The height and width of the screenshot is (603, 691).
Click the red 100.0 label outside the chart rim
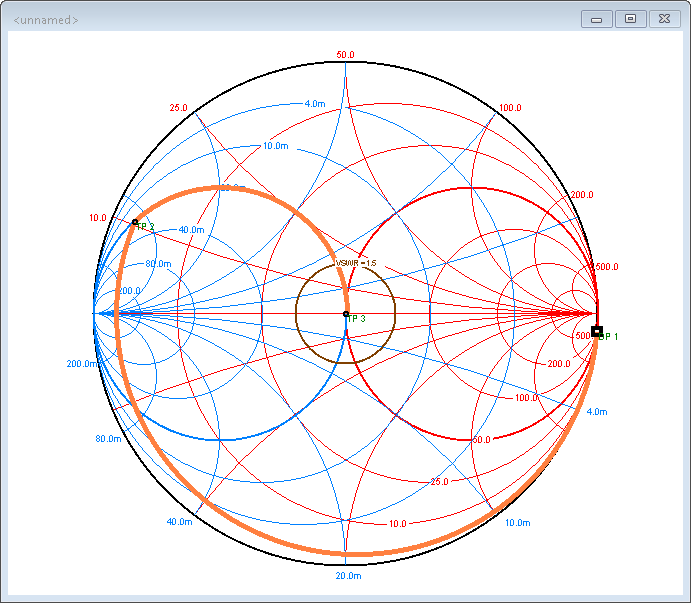(x=510, y=108)
